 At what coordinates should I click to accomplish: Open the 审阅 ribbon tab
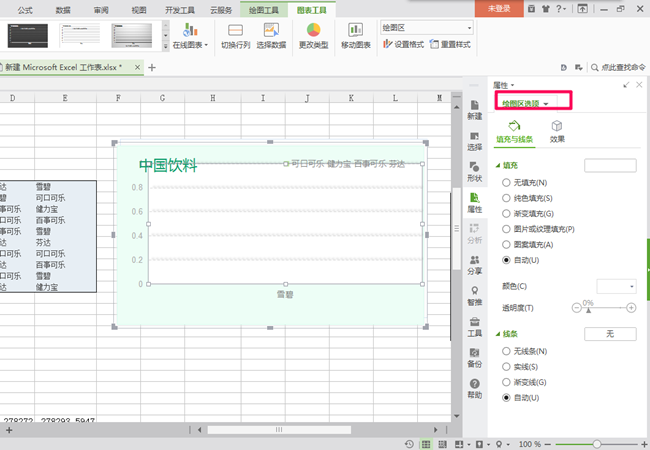point(101,10)
